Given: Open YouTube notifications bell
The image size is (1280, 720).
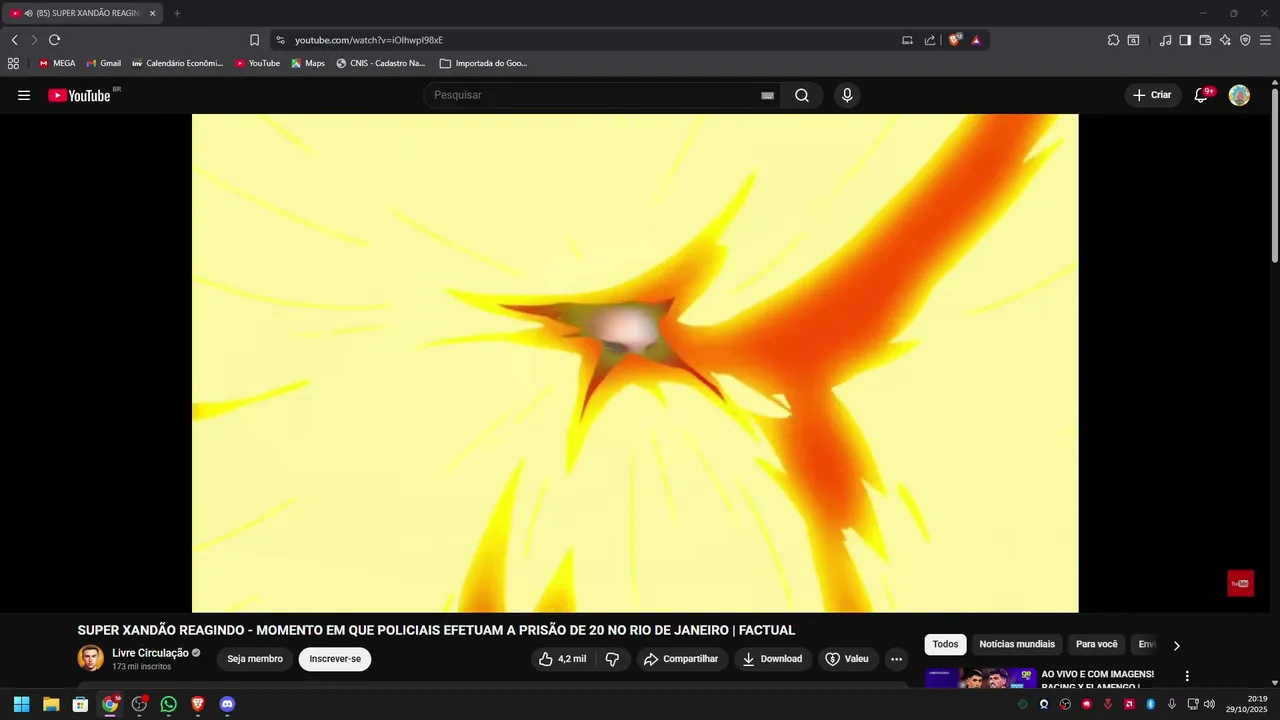Looking at the screenshot, I should click(x=1202, y=95).
